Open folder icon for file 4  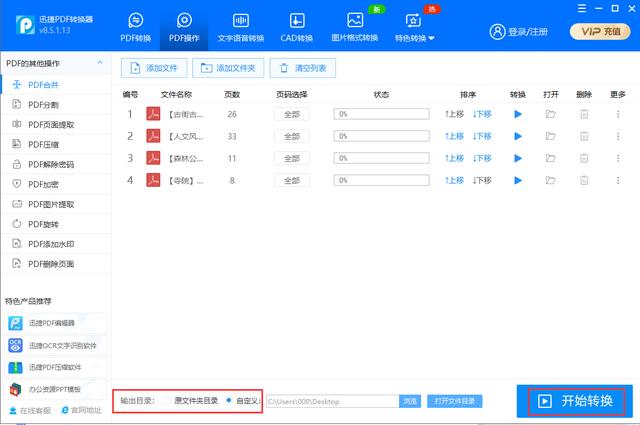(551, 180)
